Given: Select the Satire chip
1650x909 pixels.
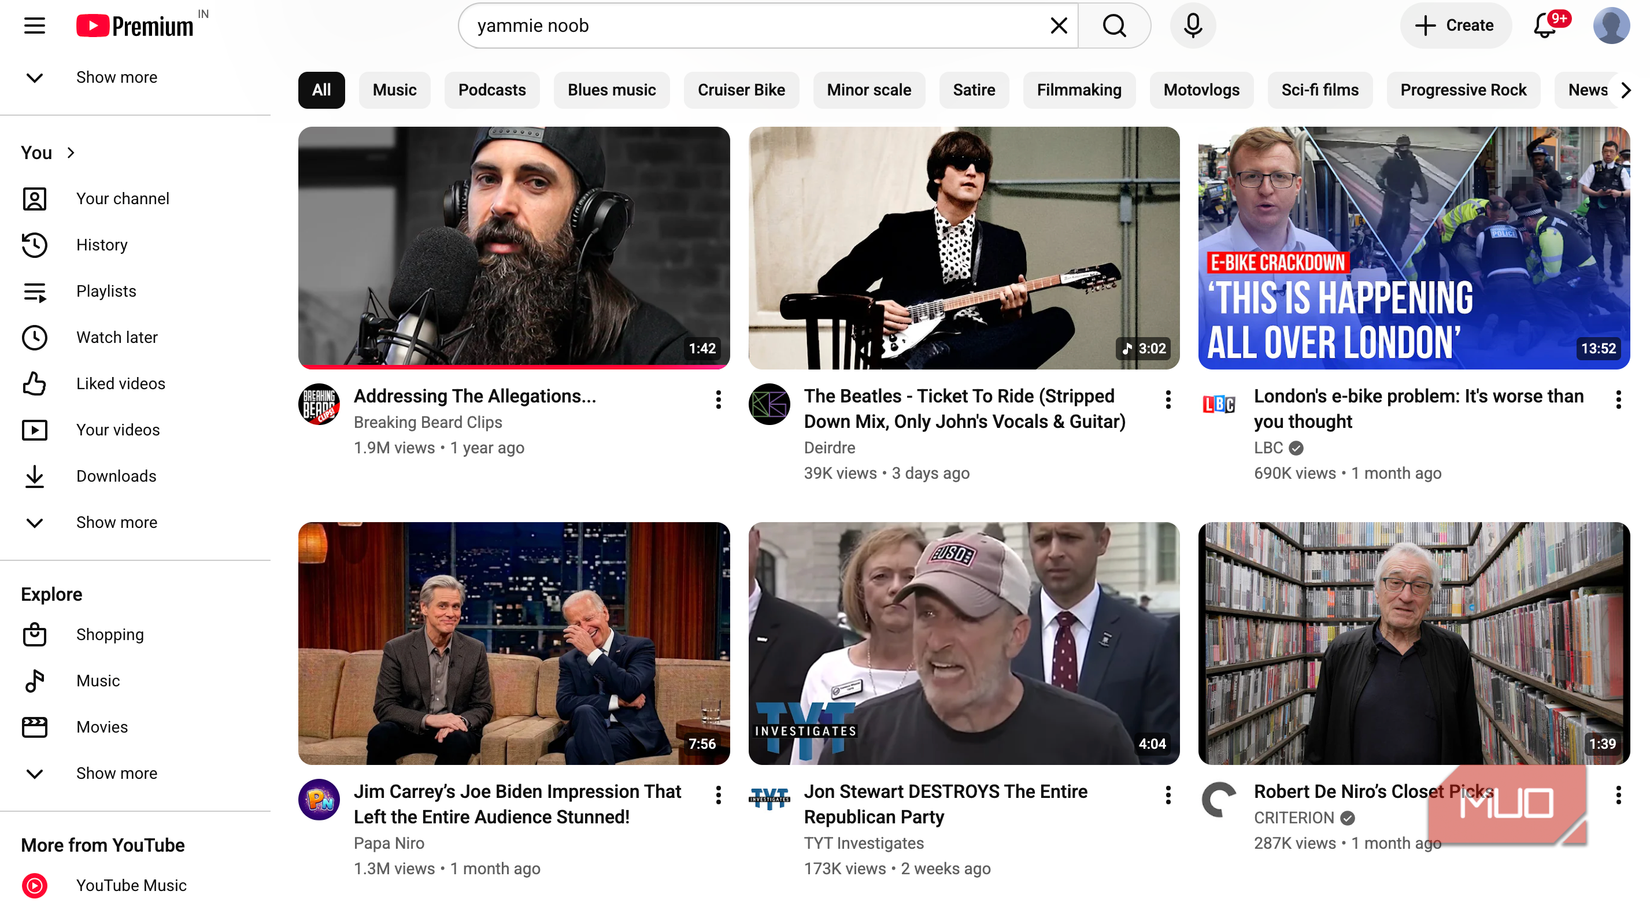Looking at the screenshot, I should pos(974,90).
